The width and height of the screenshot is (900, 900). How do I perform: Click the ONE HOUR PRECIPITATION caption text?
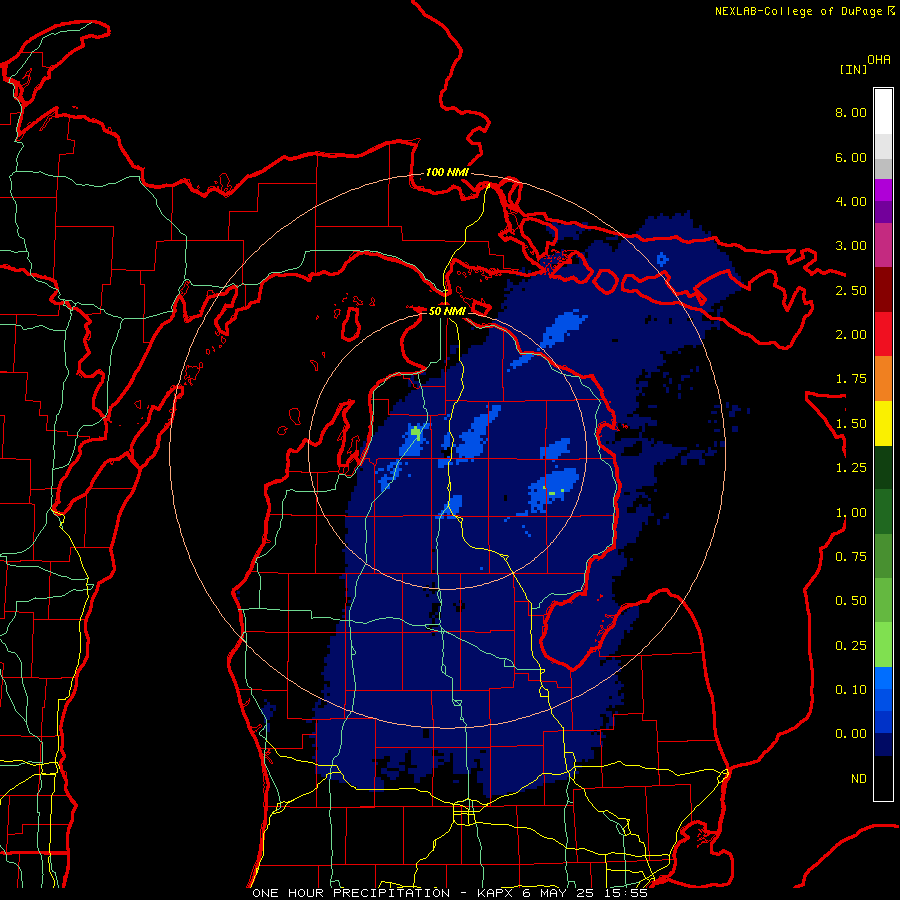click(351, 893)
